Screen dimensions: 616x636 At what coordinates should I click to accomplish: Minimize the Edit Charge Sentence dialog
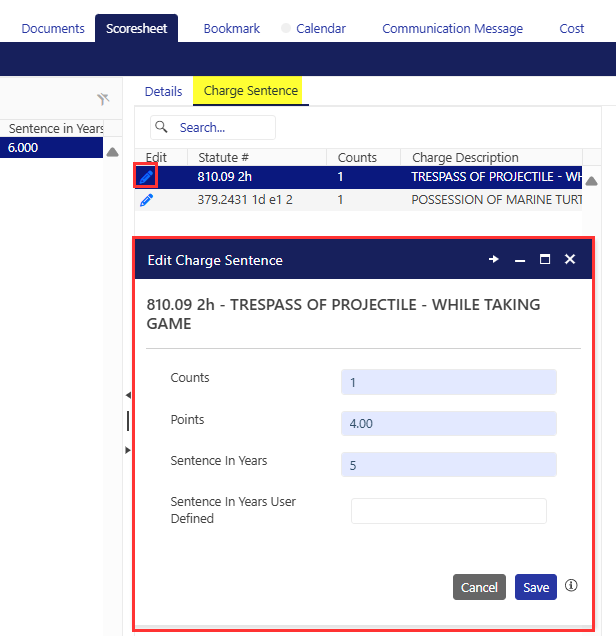520,260
